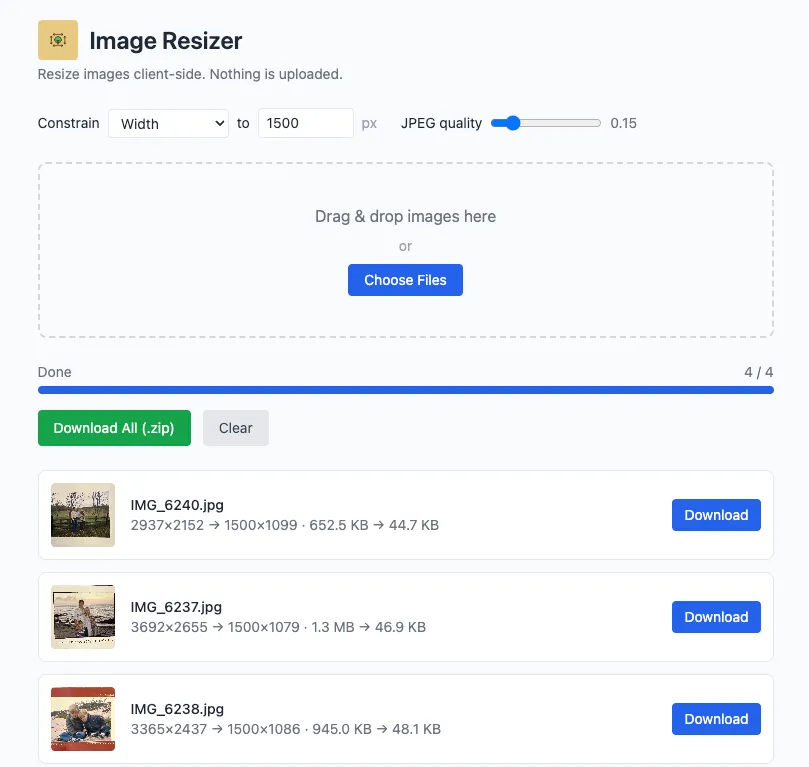Click the Image Resizer logo icon
809x767 pixels.
(58, 40)
